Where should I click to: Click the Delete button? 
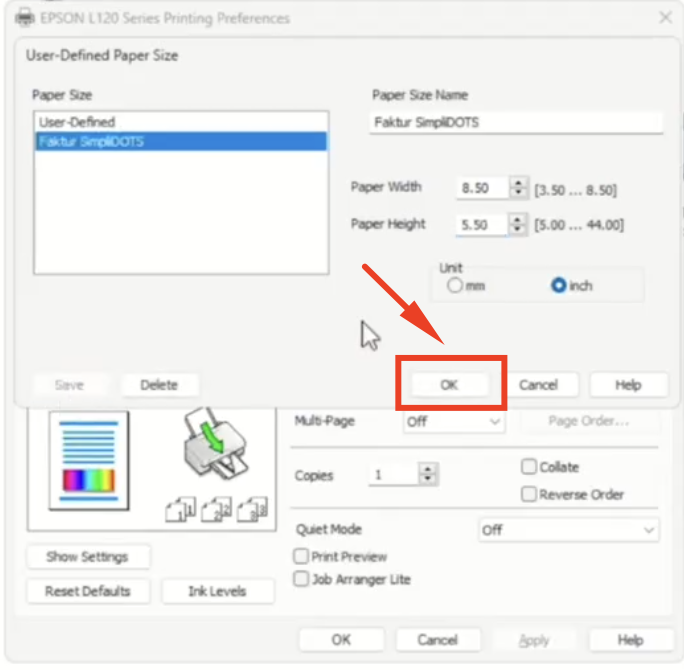tap(159, 385)
